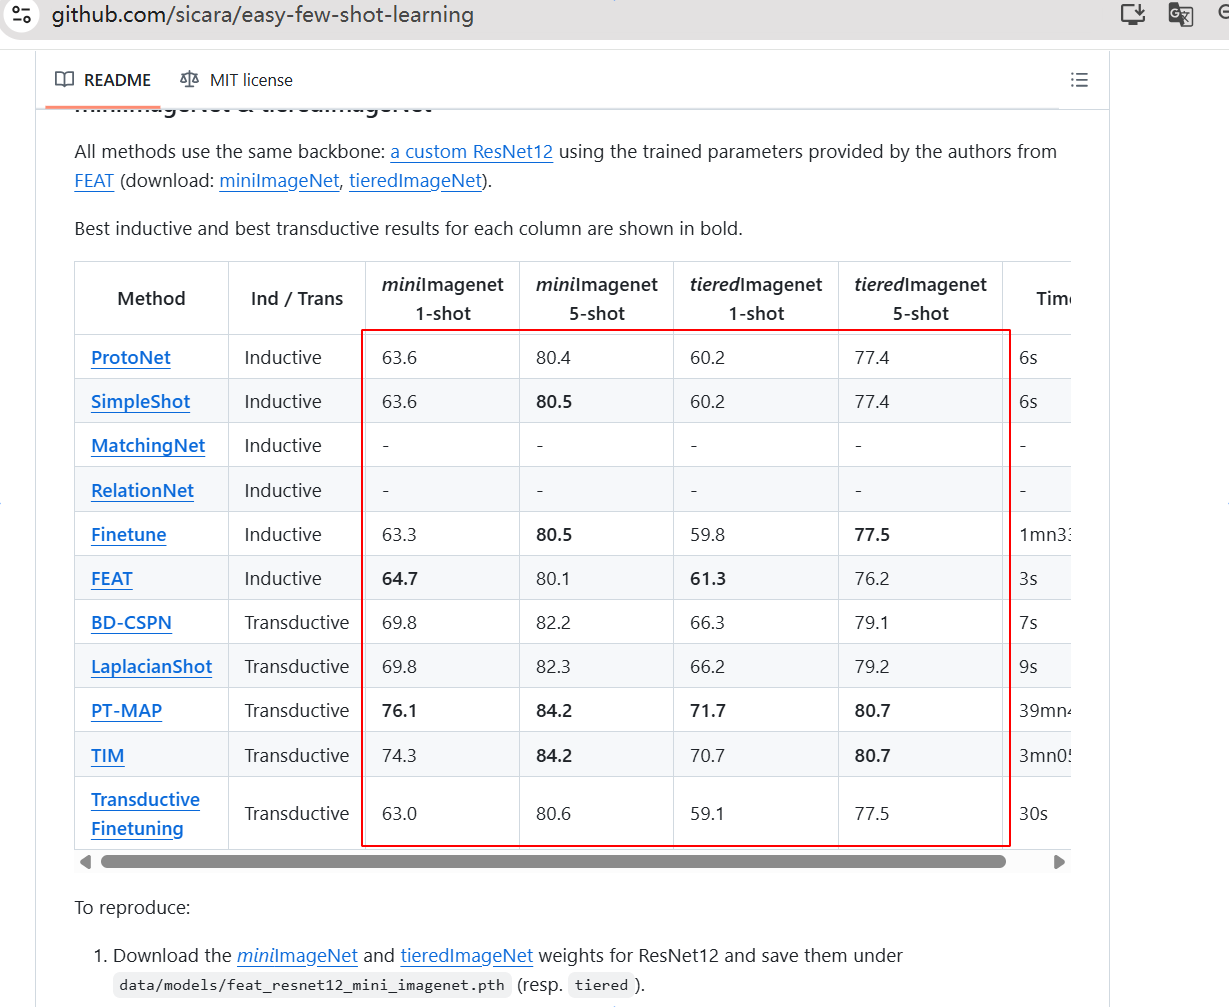
Task: Open the FEAT link in the paragraph
Action: (94, 181)
